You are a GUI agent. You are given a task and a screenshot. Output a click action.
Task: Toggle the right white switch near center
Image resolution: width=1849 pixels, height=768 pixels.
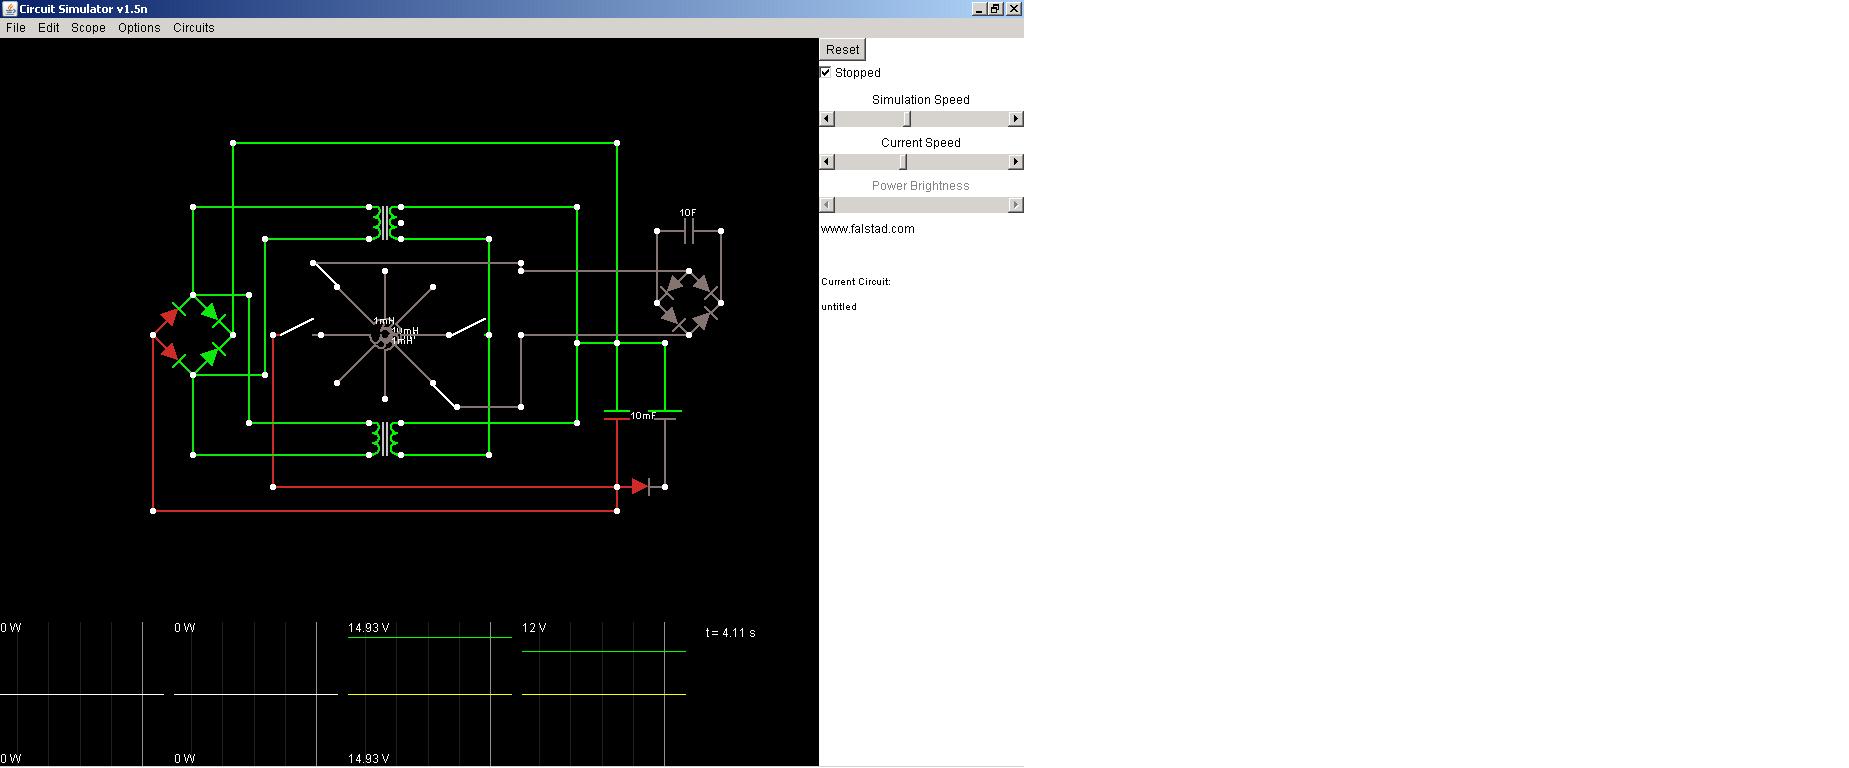(468, 327)
